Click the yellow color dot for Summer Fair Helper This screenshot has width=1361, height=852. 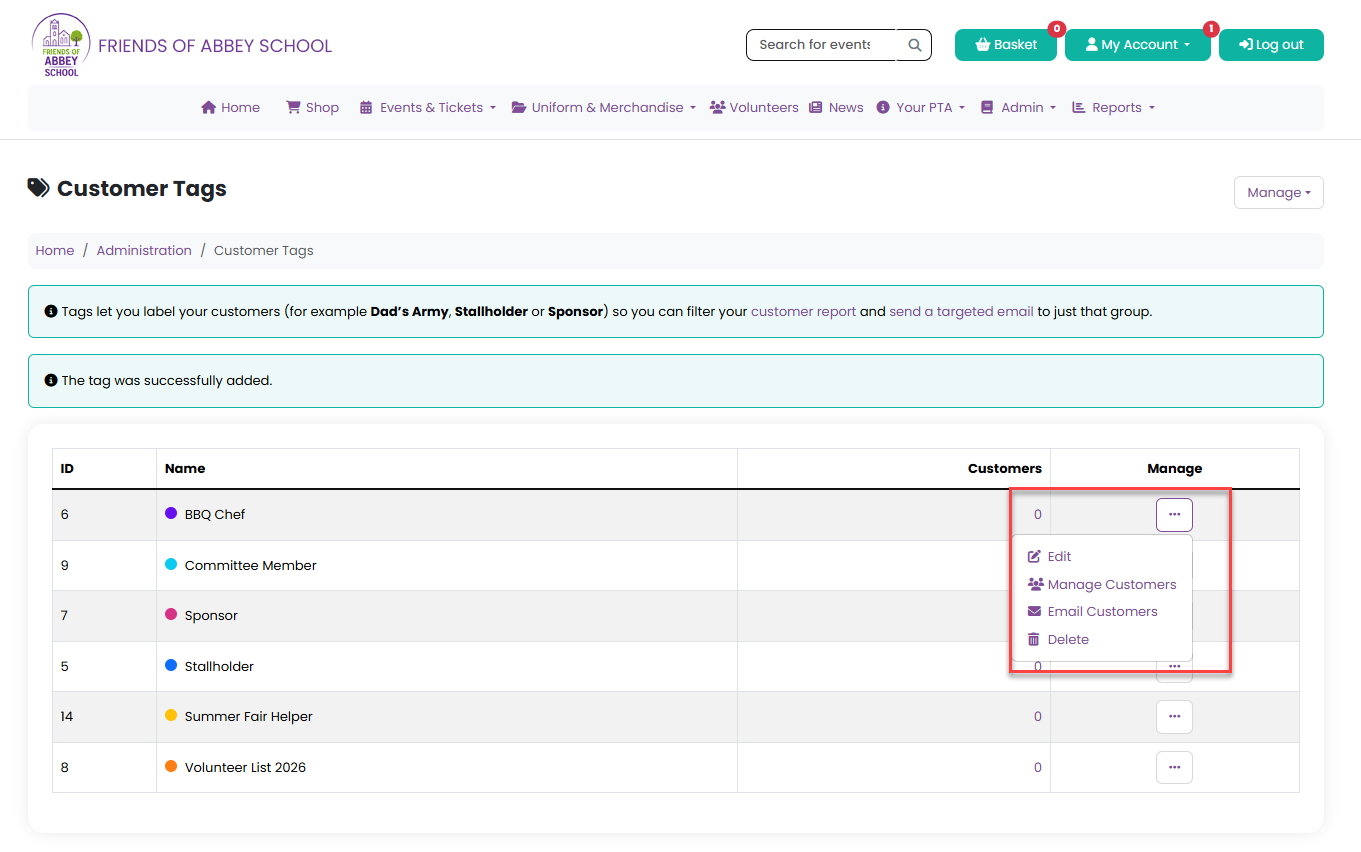click(171, 716)
